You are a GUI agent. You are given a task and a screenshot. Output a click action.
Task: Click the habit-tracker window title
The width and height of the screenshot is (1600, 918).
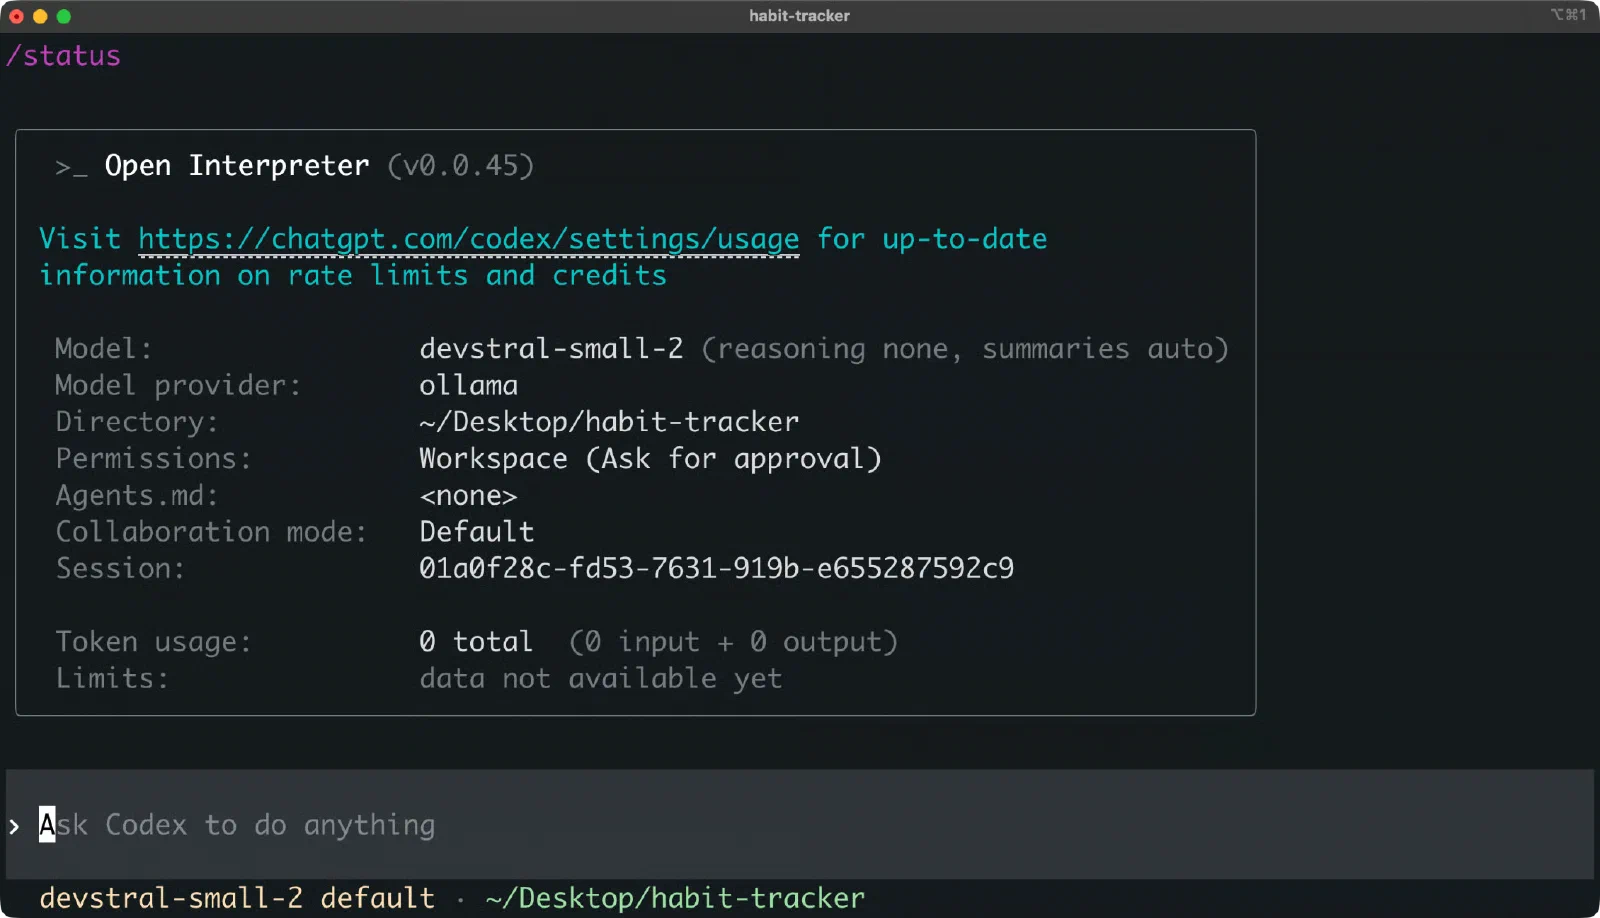point(799,16)
